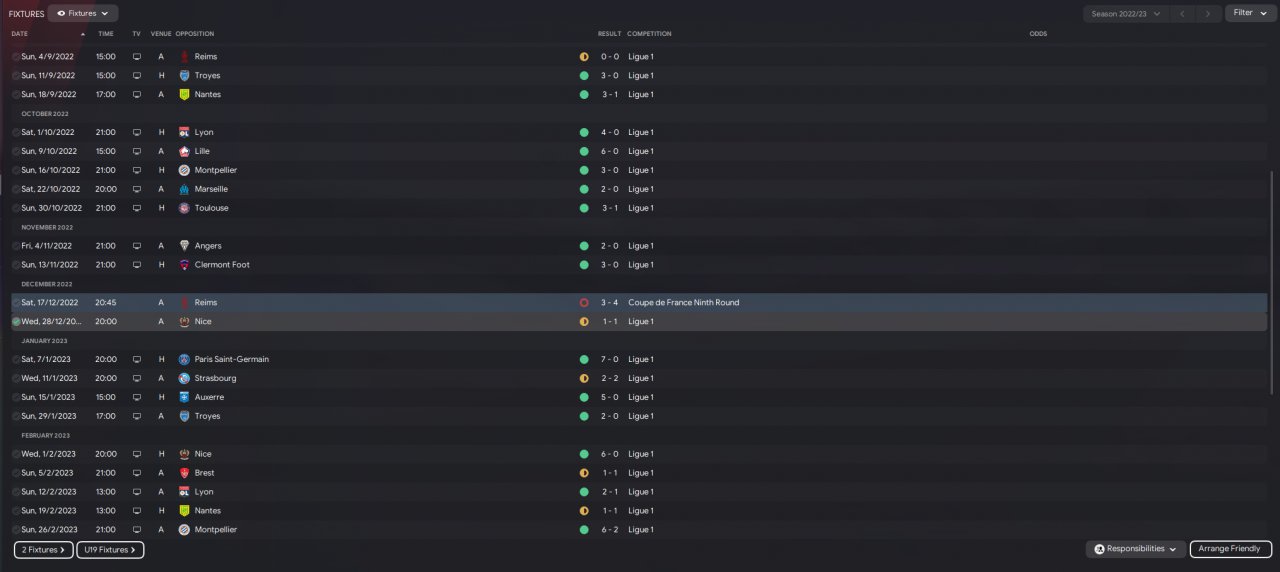Click the Arrange Friendly button
The width and height of the screenshot is (1280, 572).
1231,549
